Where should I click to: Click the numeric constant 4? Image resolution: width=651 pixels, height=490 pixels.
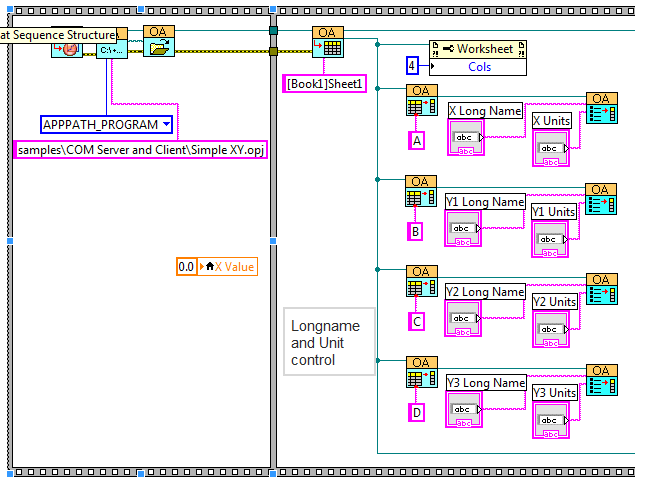tap(412, 66)
